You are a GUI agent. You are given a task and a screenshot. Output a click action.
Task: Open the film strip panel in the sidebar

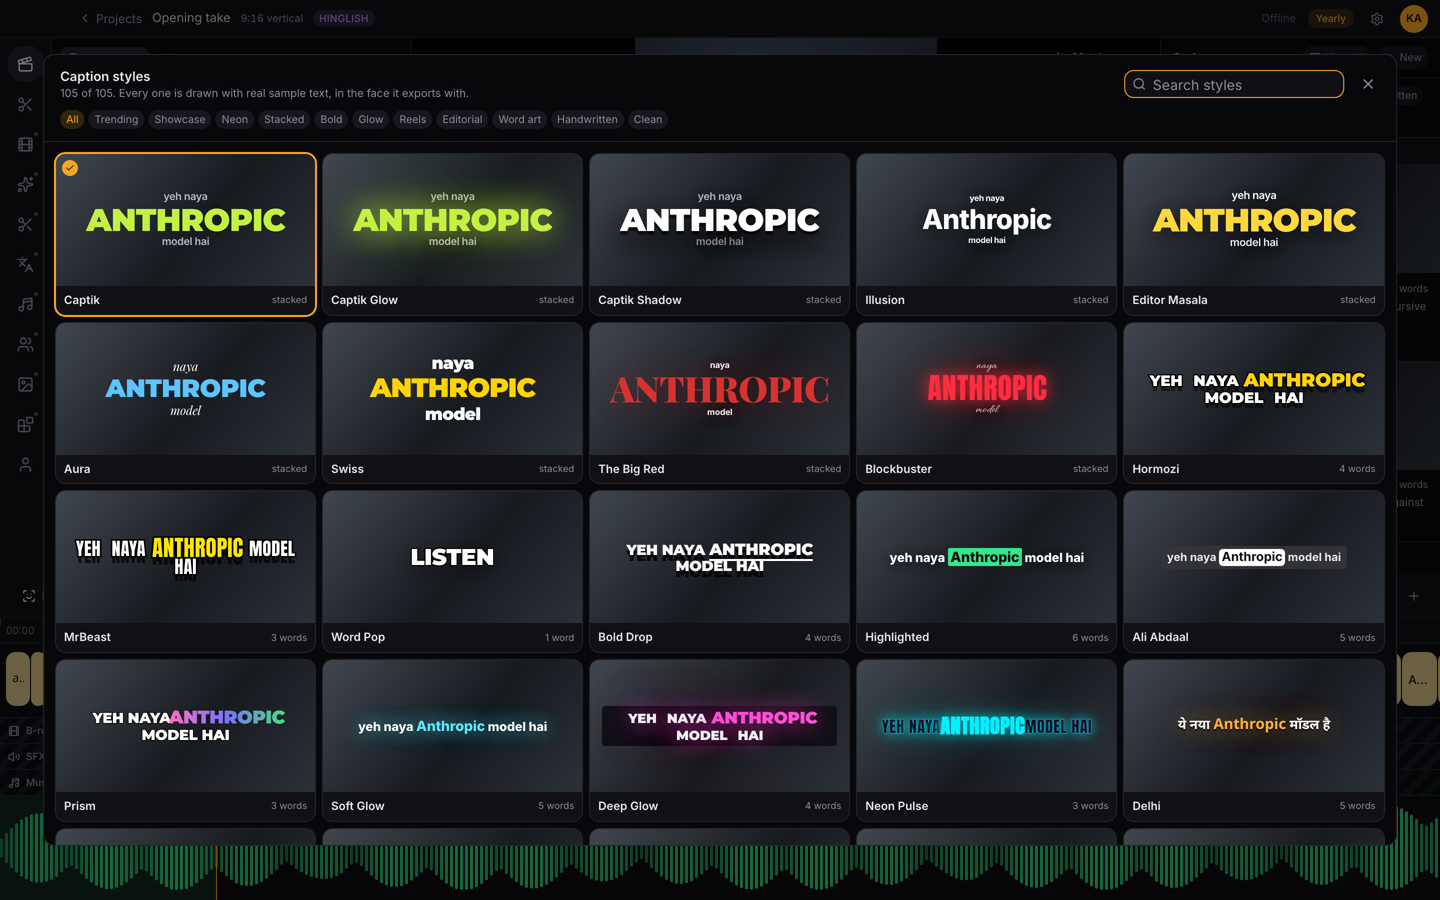click(25, 144)
